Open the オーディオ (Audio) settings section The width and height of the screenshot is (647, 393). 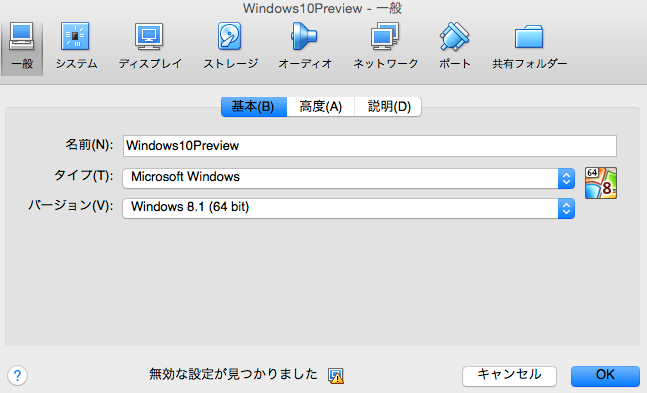305,46
